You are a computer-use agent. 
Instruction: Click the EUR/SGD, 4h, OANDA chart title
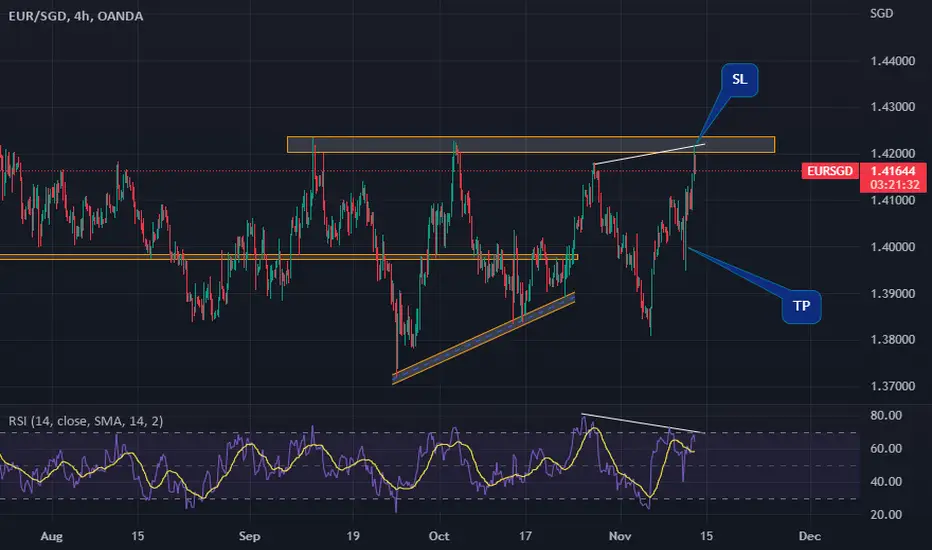(75, 16)
